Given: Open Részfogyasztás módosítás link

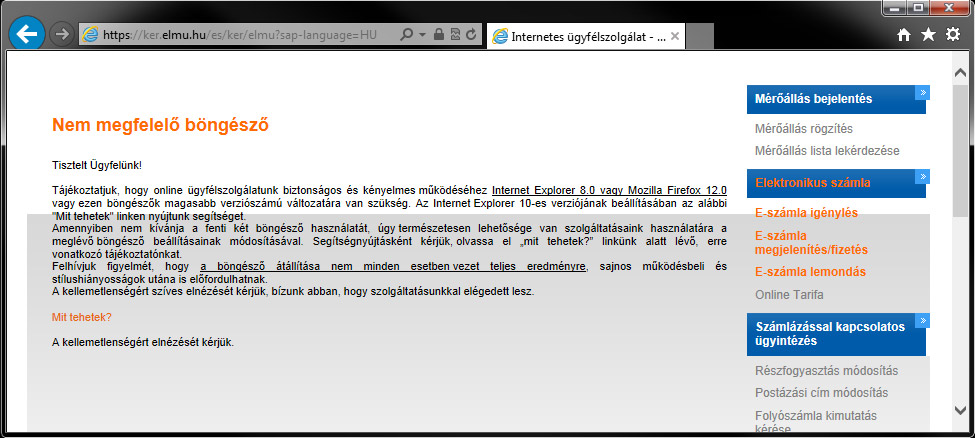Looking at the screenshot, I should (826, 371).
